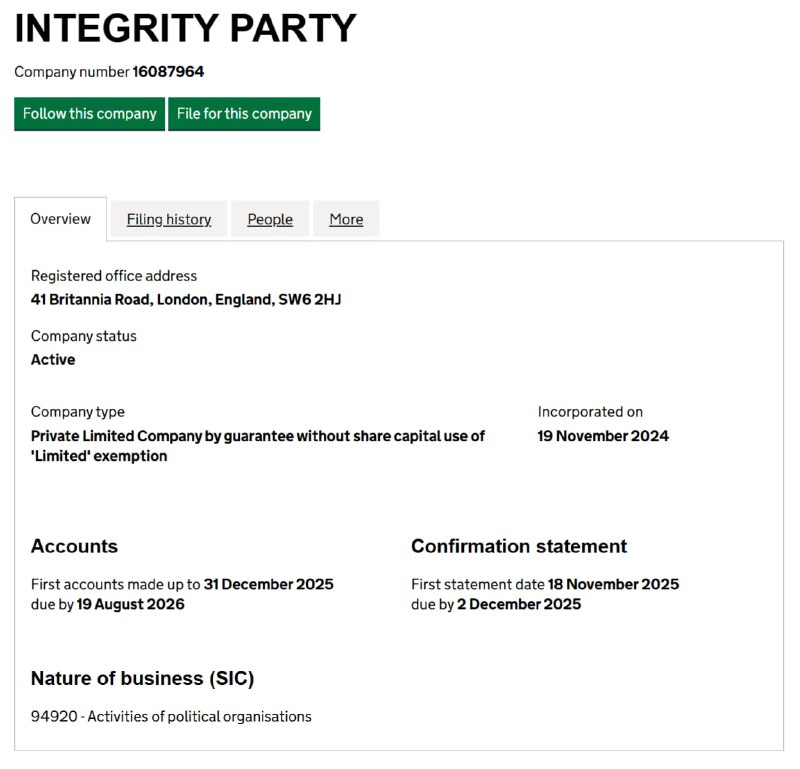Click accounts due date 19 August 2026
The image size is (800, 769).
[130, 604]
